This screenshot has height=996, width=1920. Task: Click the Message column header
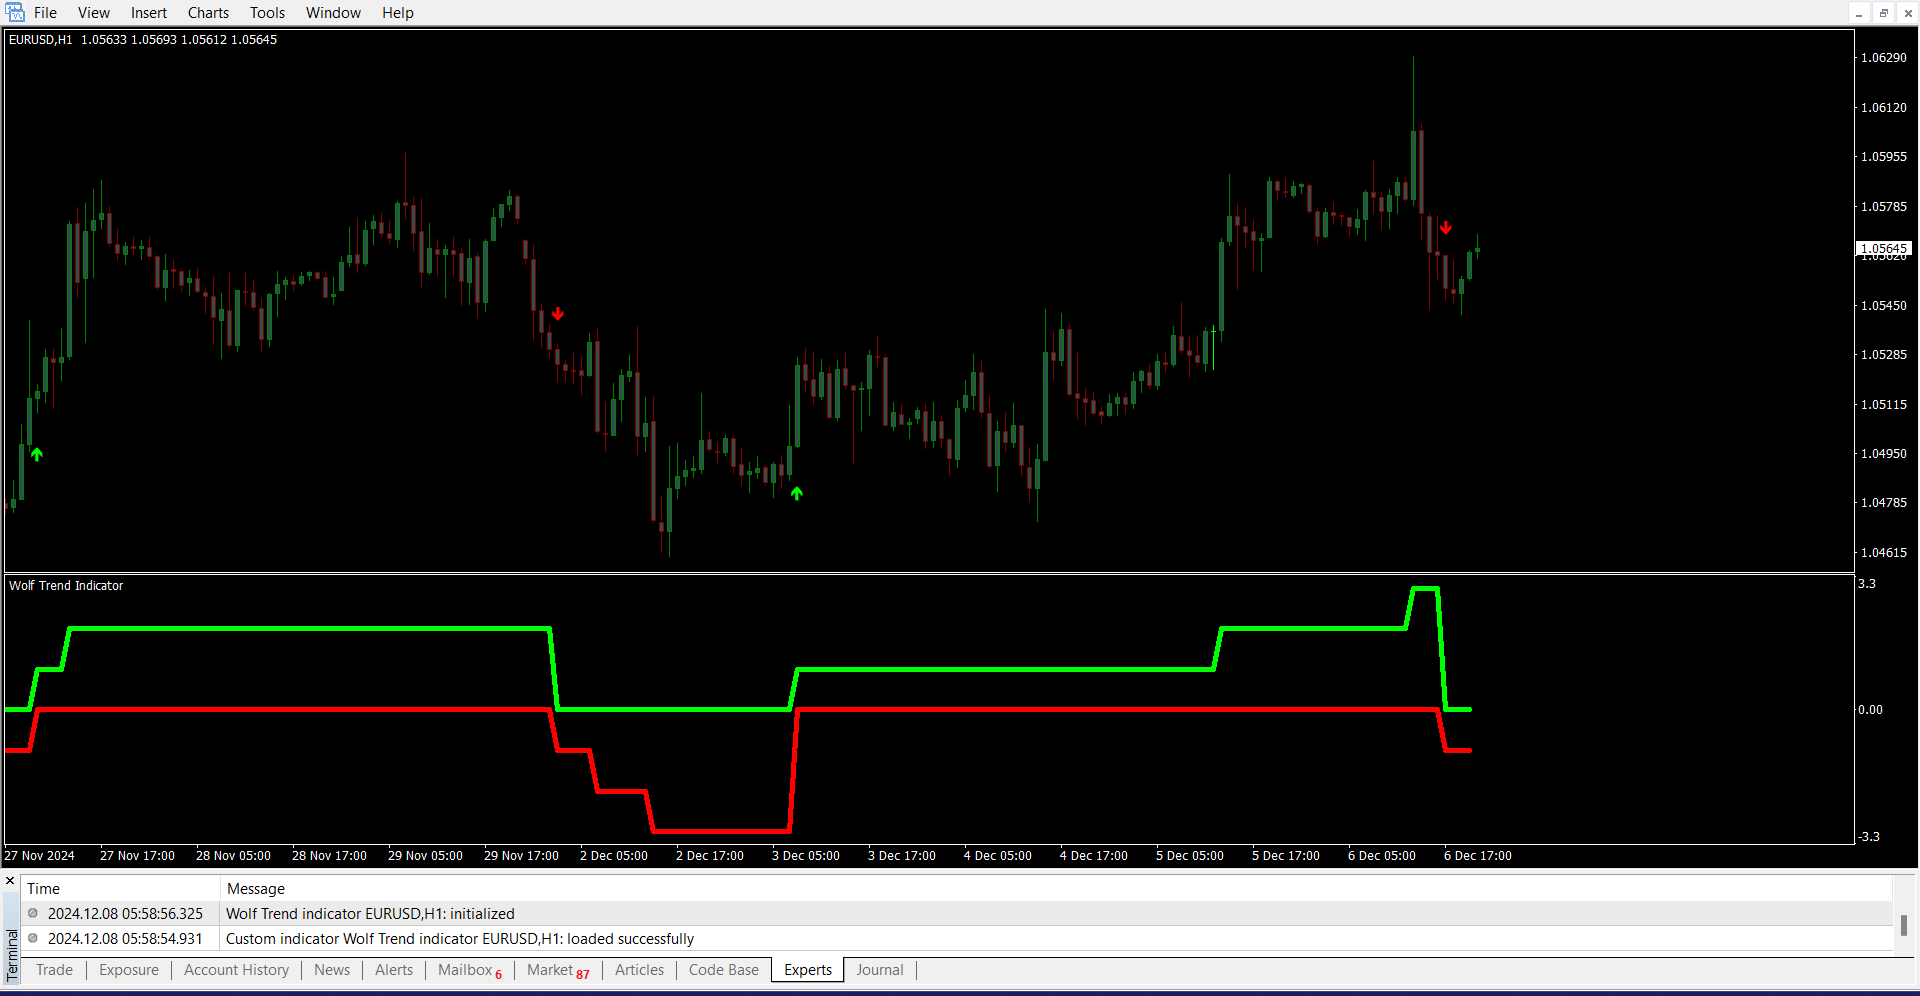tap(256, 888)
